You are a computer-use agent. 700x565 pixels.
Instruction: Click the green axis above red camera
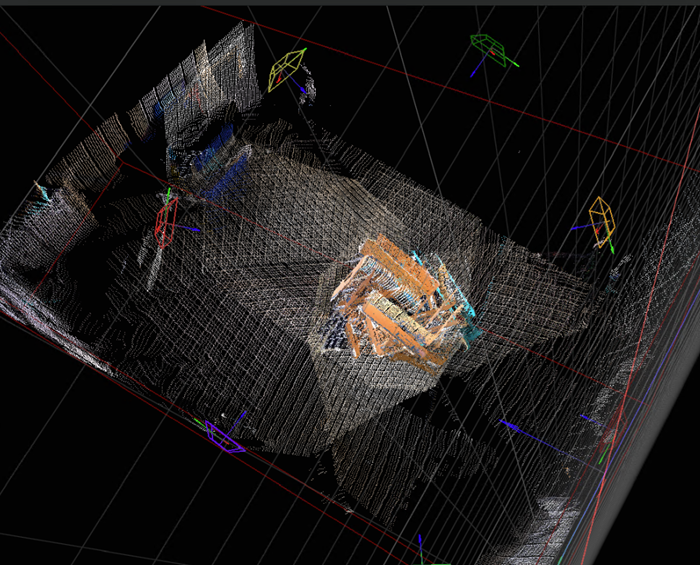click(x=169, y=193)
